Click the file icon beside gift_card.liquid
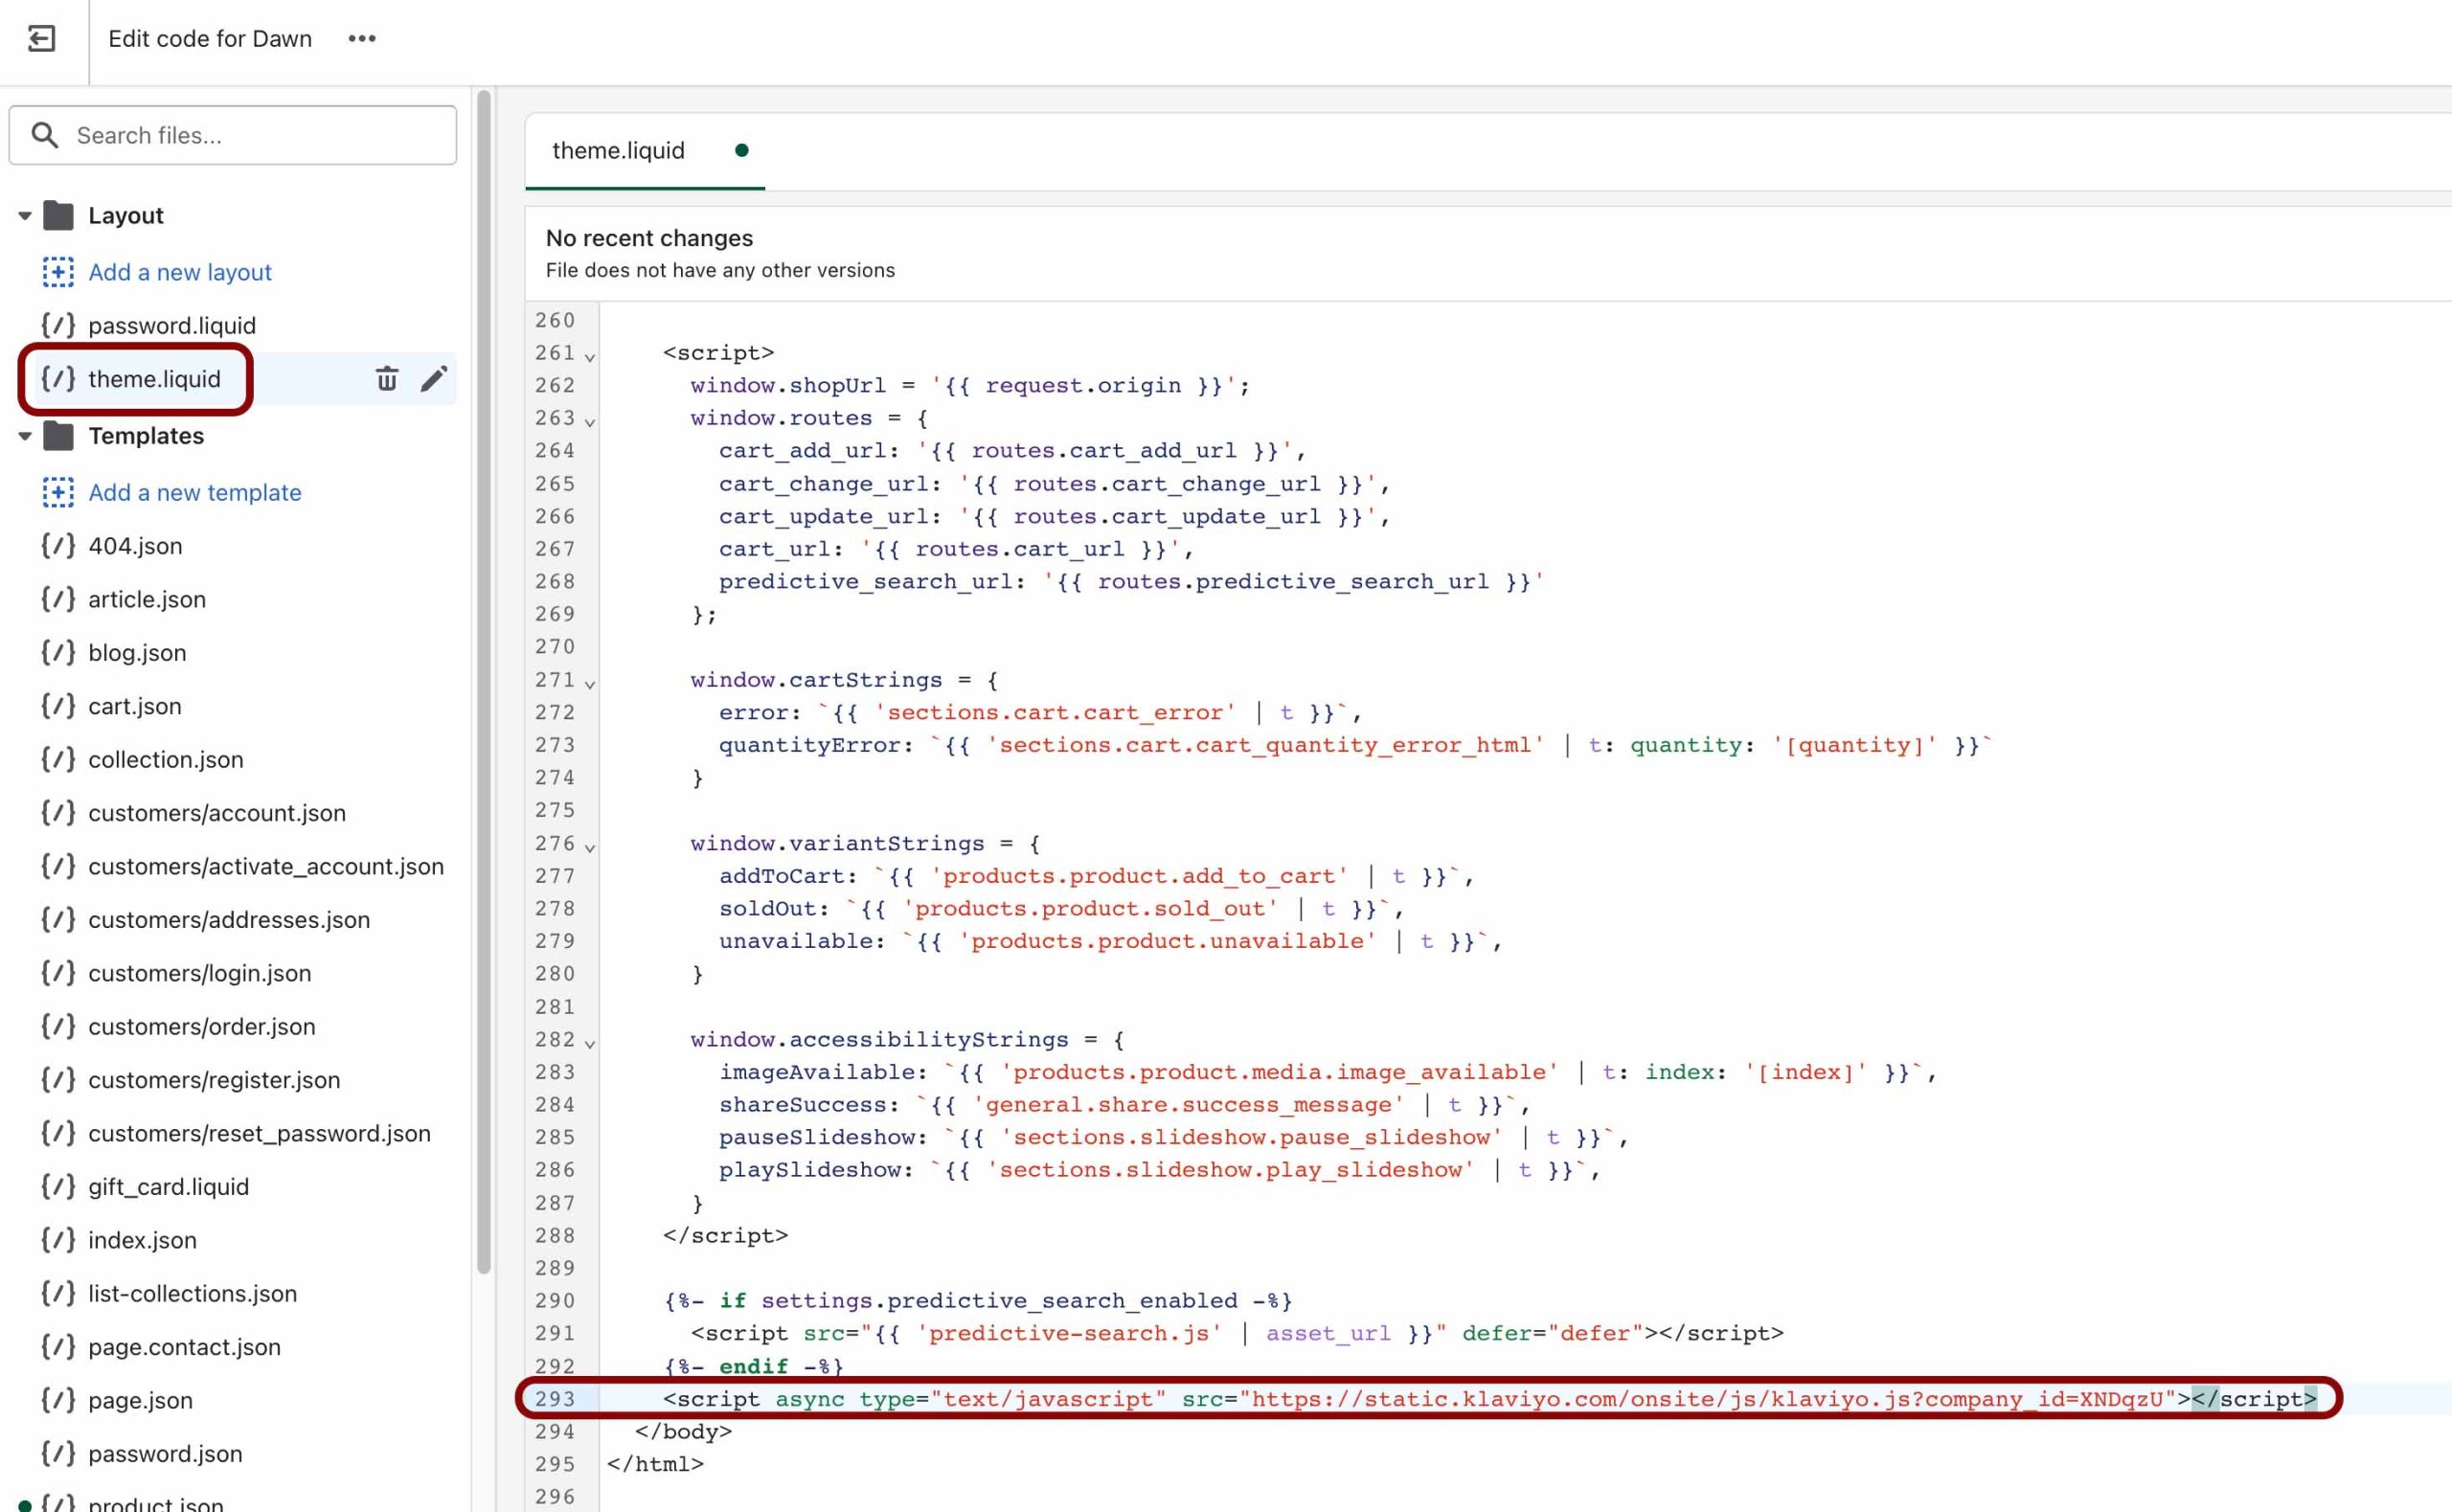Screen dimensions: 2452x1512 58,1186
